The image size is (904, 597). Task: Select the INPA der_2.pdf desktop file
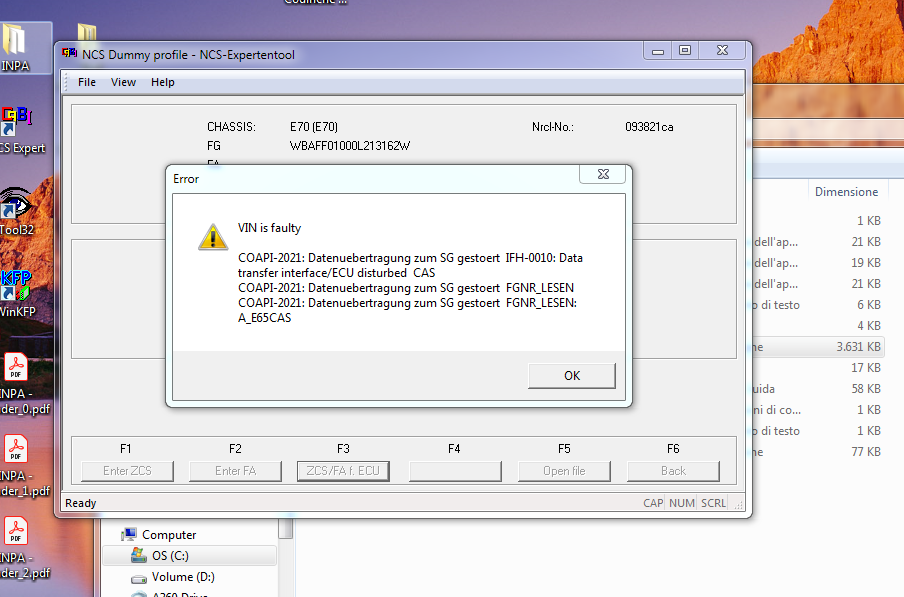tap(23, 549)
